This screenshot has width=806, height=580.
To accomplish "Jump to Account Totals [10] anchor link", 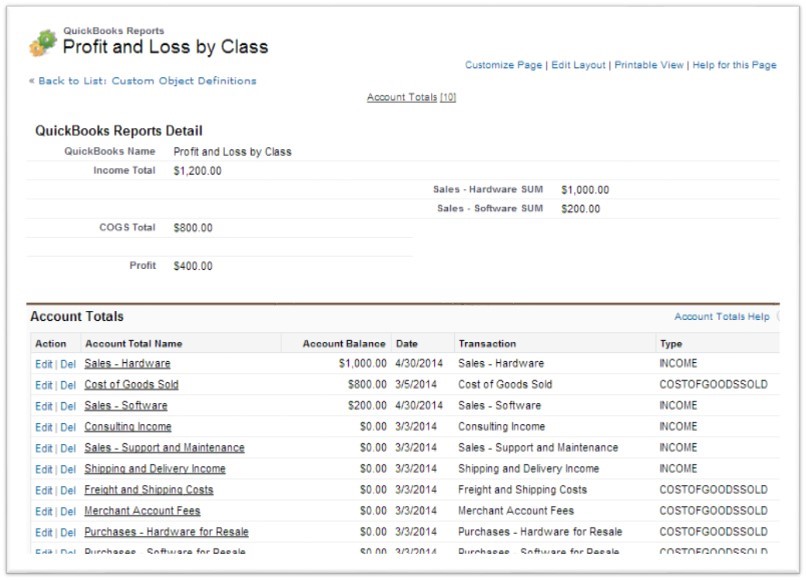I will coord(411,97).
